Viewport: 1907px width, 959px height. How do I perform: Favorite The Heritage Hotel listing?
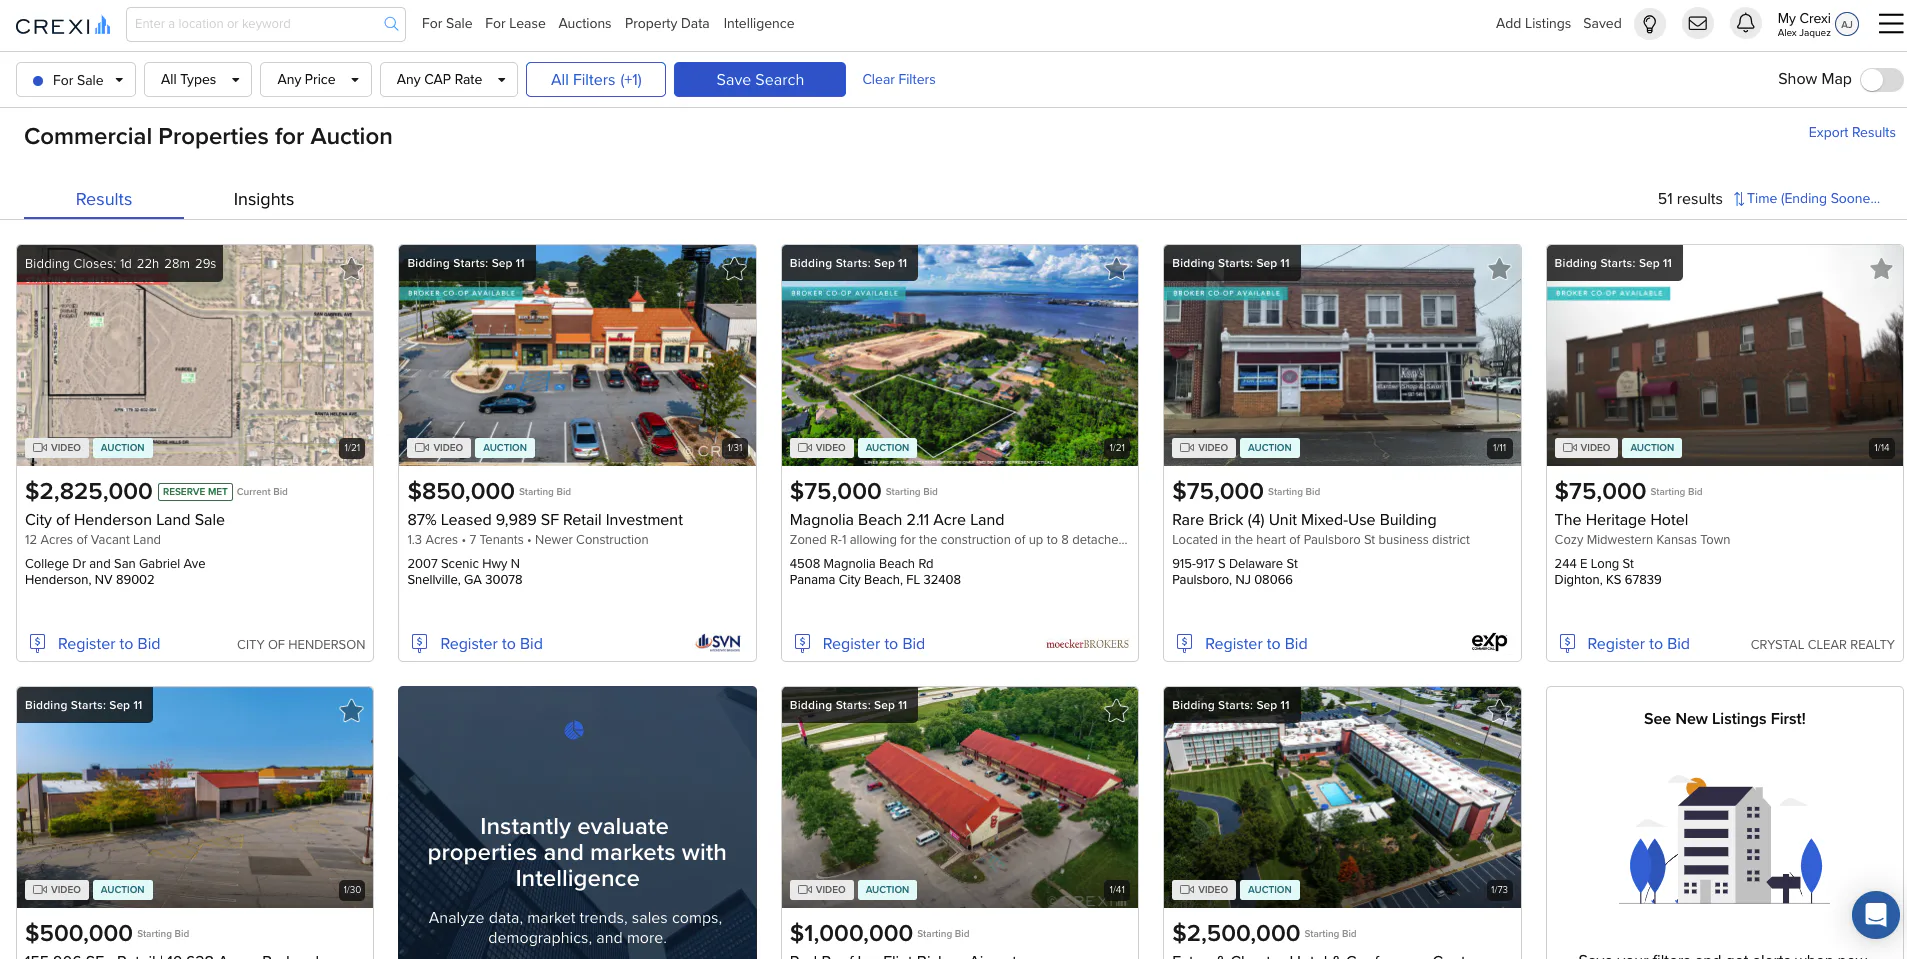(1881, 269)
